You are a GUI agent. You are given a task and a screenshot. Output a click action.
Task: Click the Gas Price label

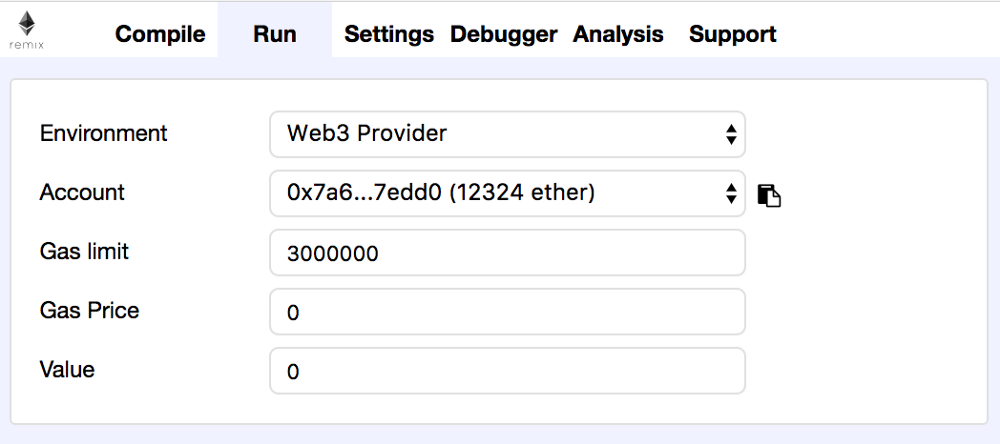point(89,310)
